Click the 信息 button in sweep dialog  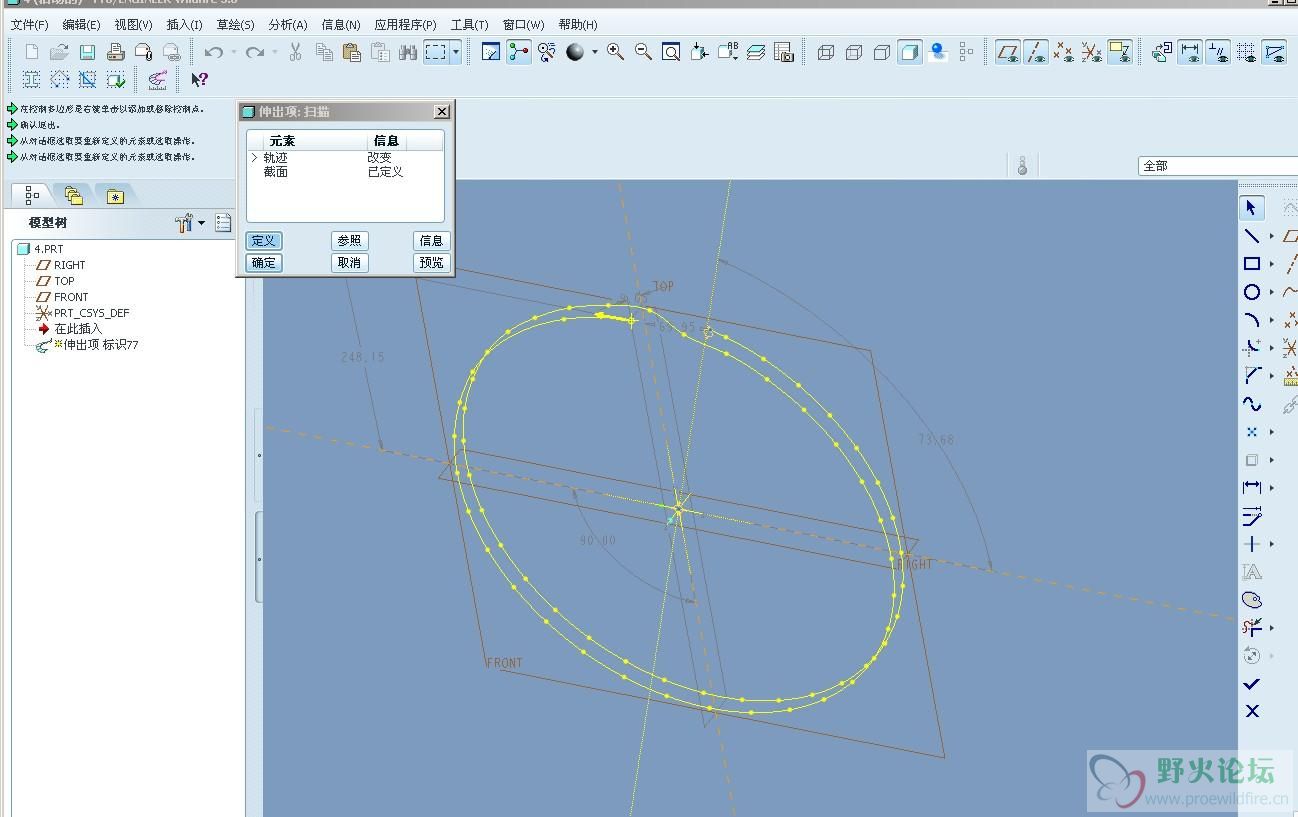[x=432, y=241]
